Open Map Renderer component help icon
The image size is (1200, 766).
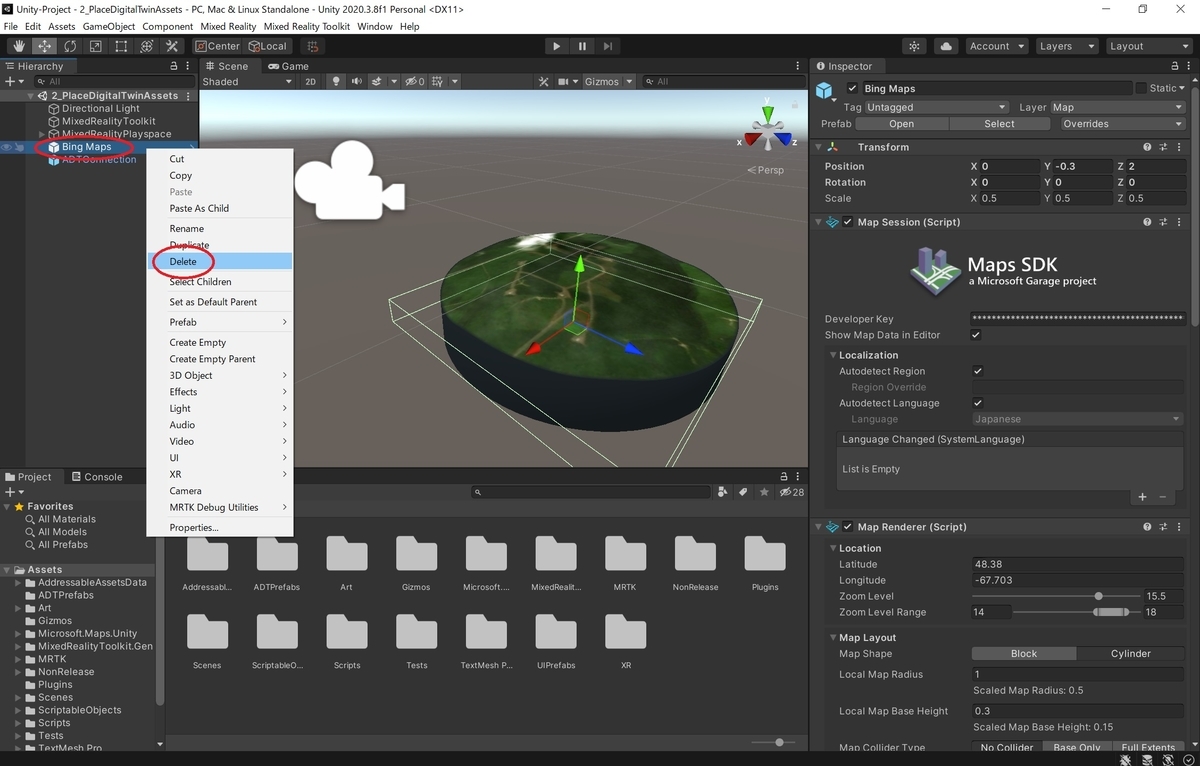coord(1148,527)
